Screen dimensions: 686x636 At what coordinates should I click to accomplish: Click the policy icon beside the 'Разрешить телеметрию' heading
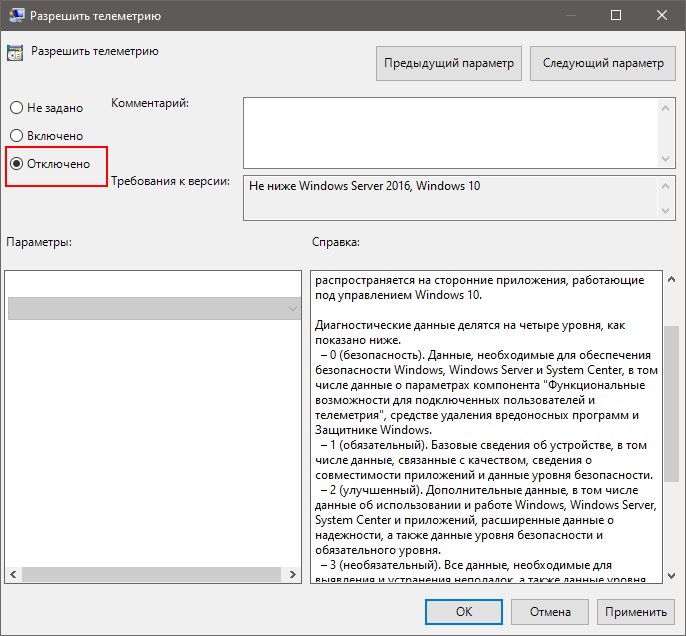pos(15,53)
